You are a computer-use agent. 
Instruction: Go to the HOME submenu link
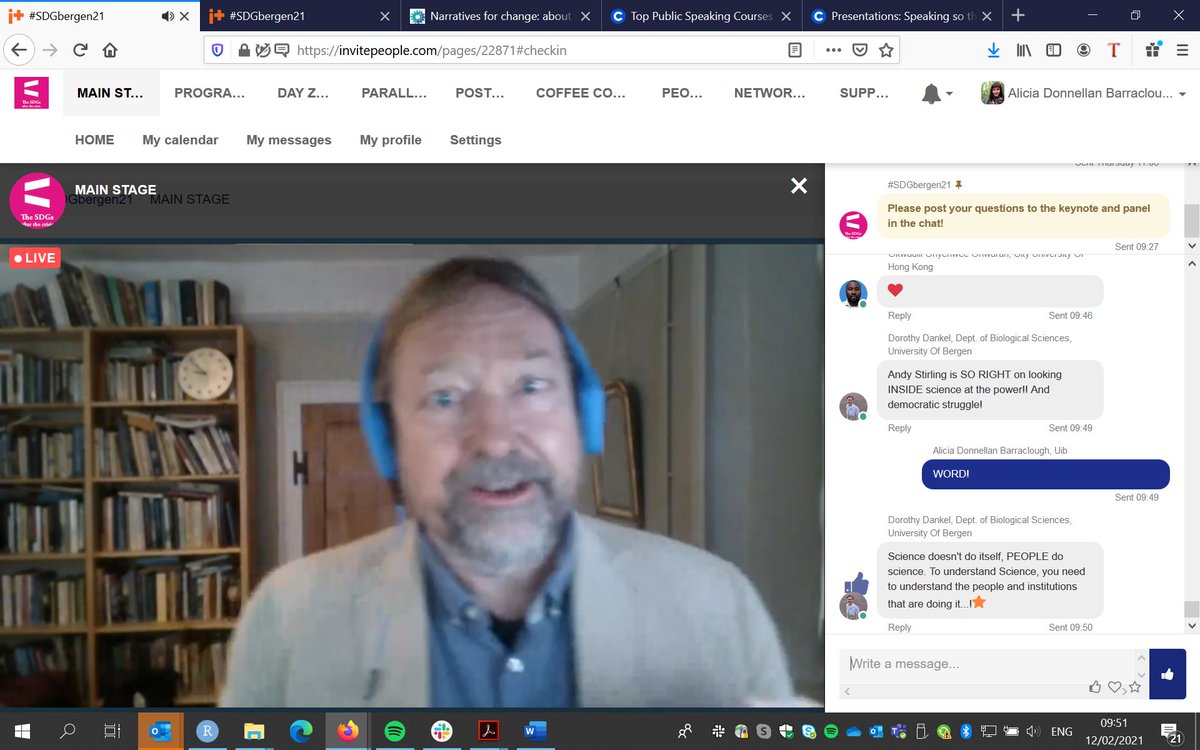(94, 140)
